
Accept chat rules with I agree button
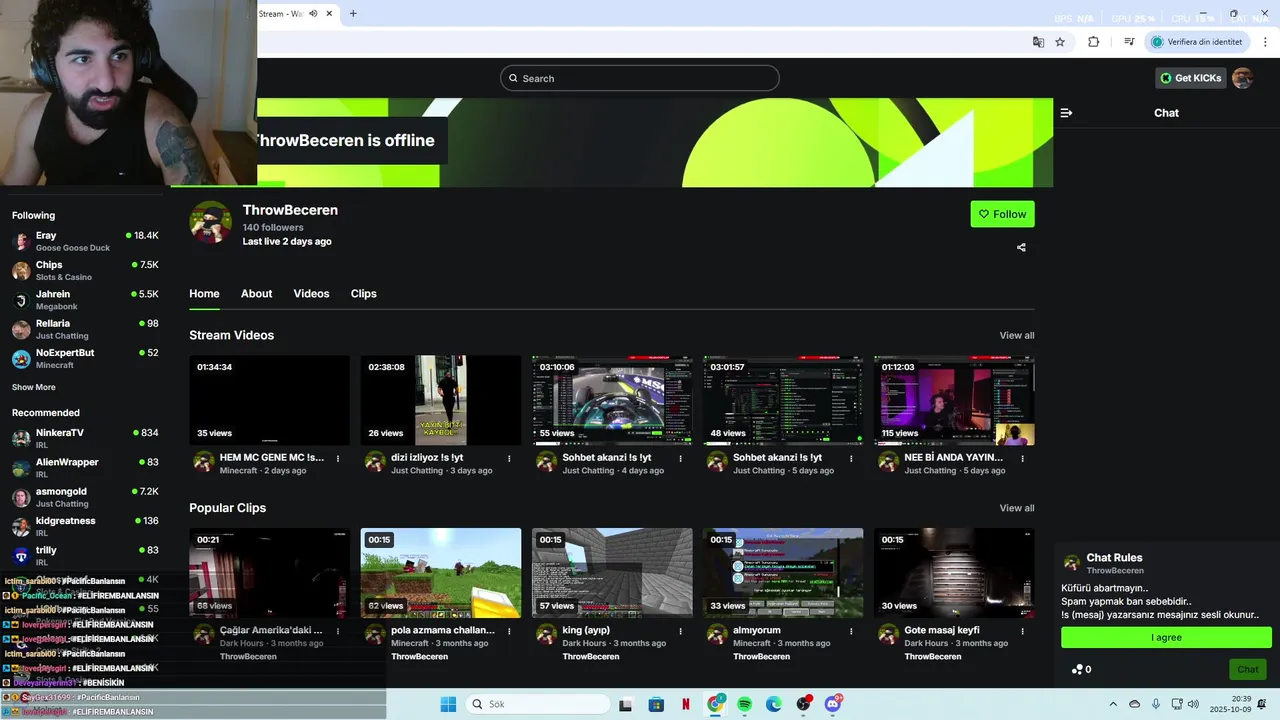point(1166,637)
